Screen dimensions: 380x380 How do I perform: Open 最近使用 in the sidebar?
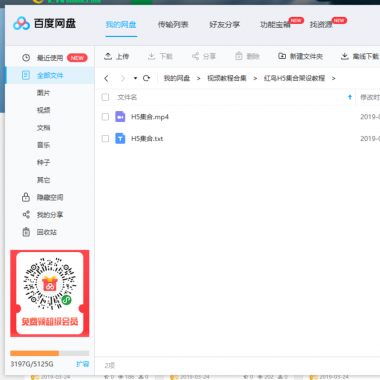[50, 58]
